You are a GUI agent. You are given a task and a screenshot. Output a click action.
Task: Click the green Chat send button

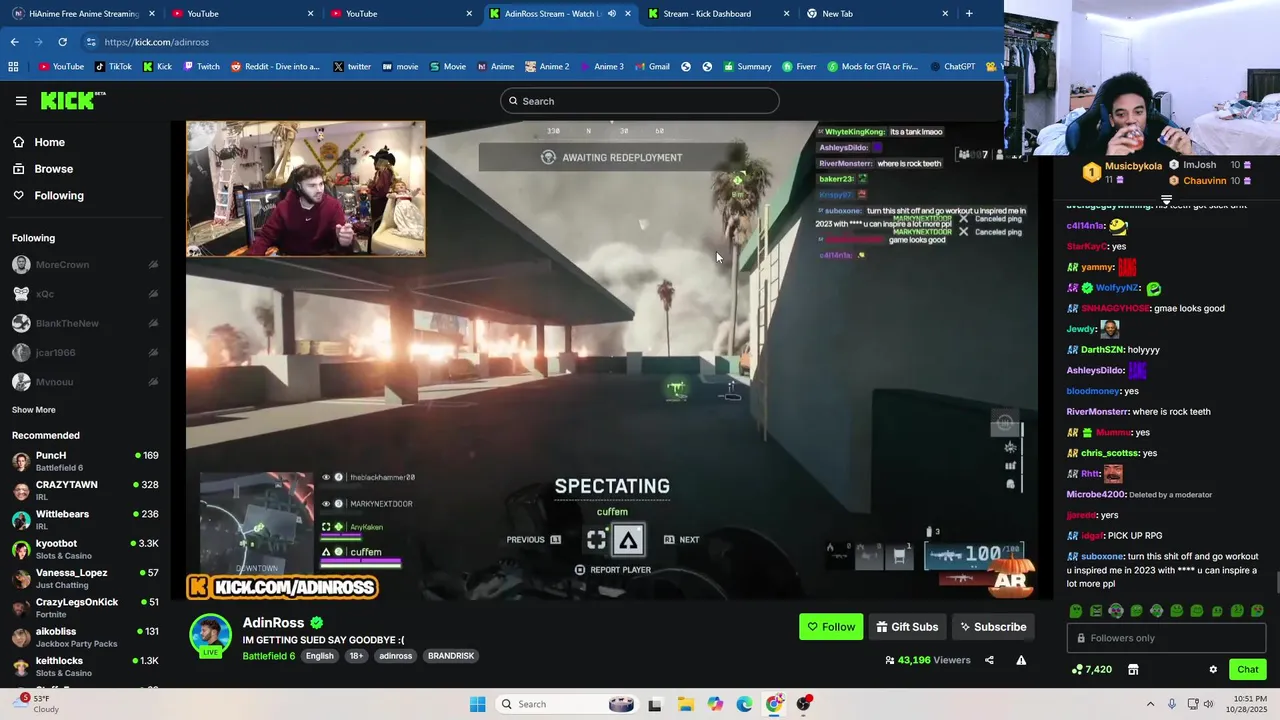[1247, 669]
